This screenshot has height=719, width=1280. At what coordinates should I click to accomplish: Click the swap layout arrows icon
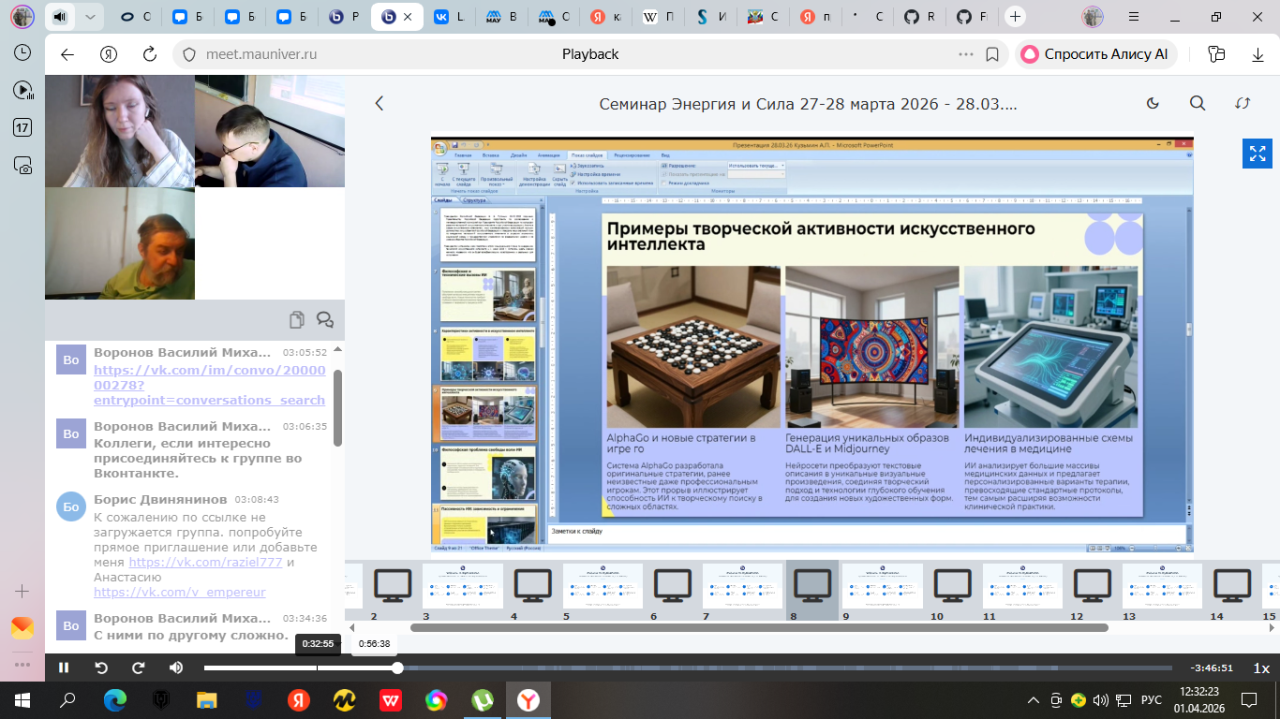coord(1243,103)
